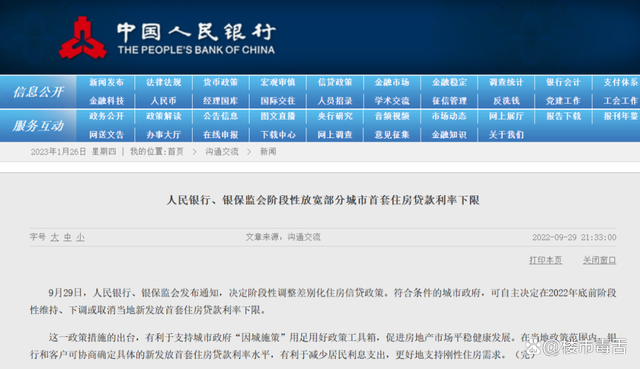Go to 货币政策 page
Screen dimensions: 640x369
(220, 82)
